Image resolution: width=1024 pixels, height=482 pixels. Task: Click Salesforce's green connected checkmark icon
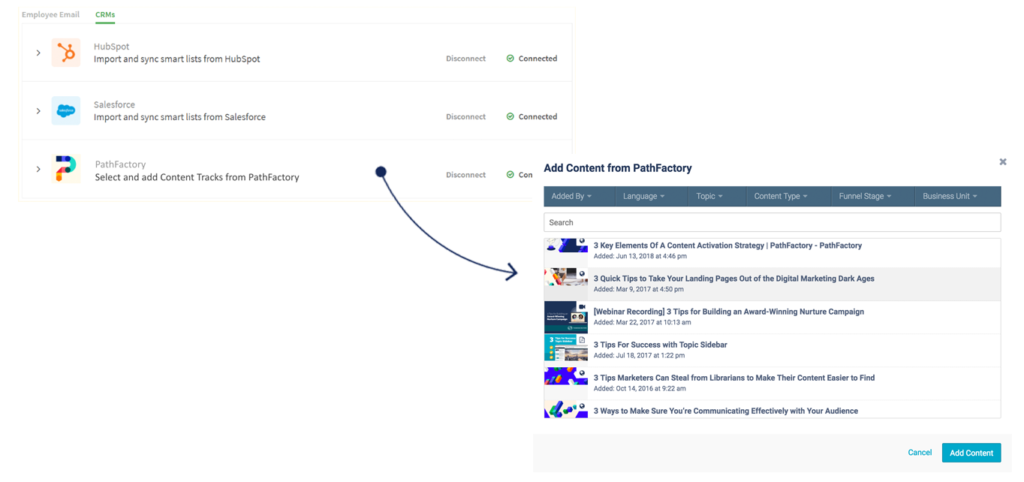[510, 116]
